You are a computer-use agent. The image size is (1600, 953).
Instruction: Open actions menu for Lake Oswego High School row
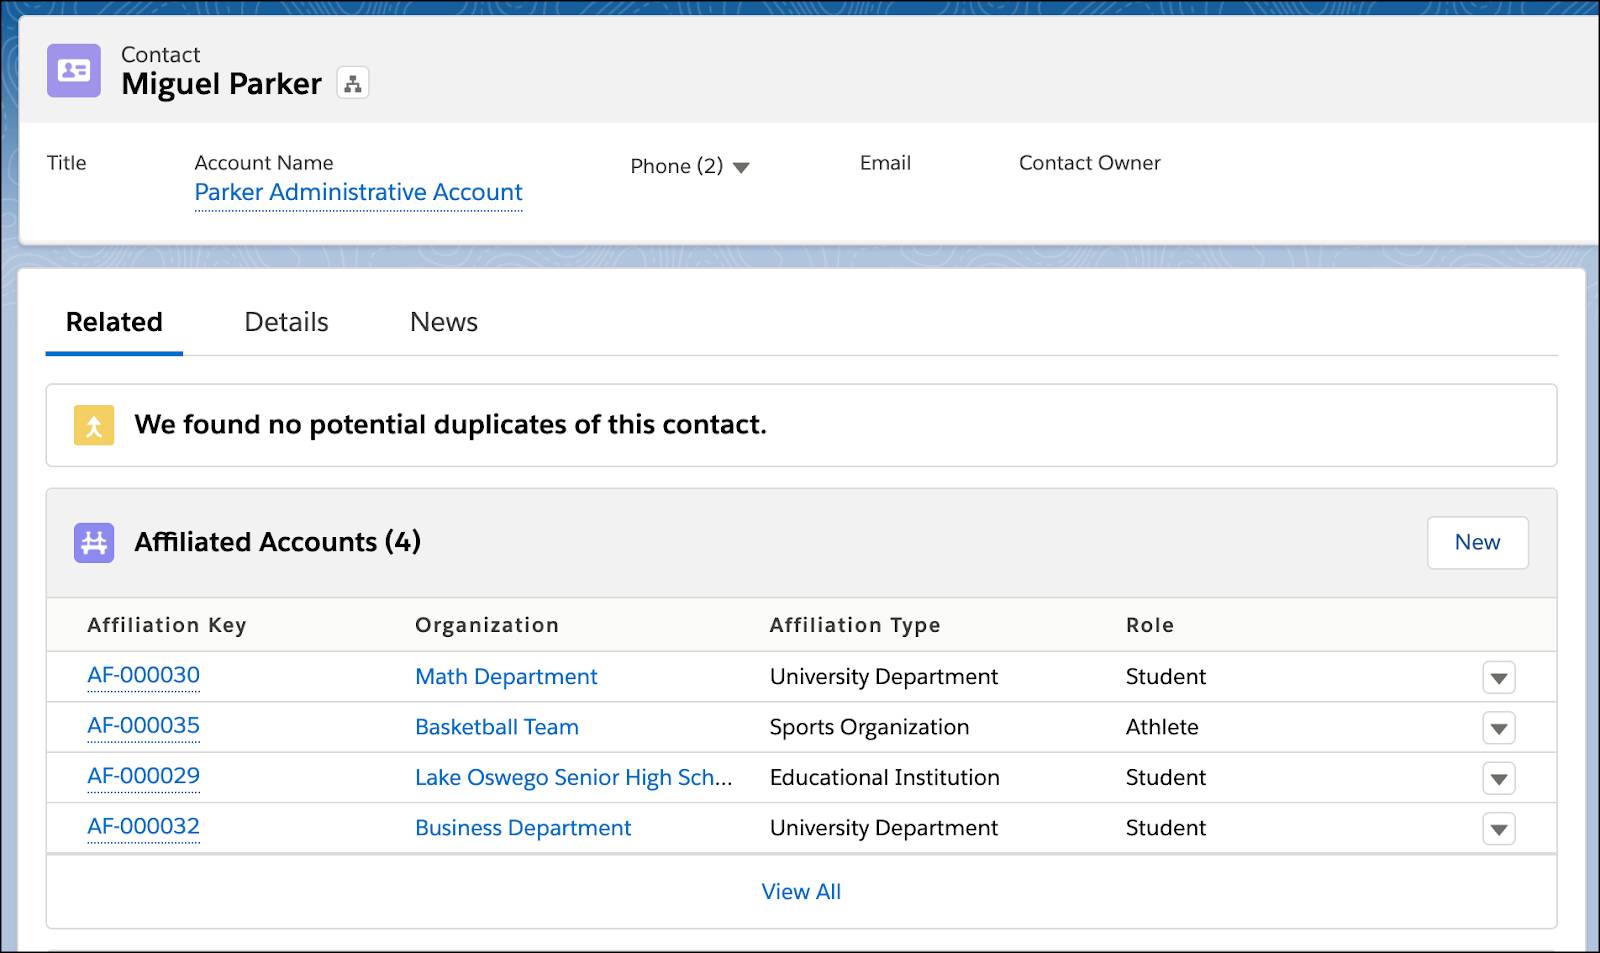click(x=1498, y=777)
